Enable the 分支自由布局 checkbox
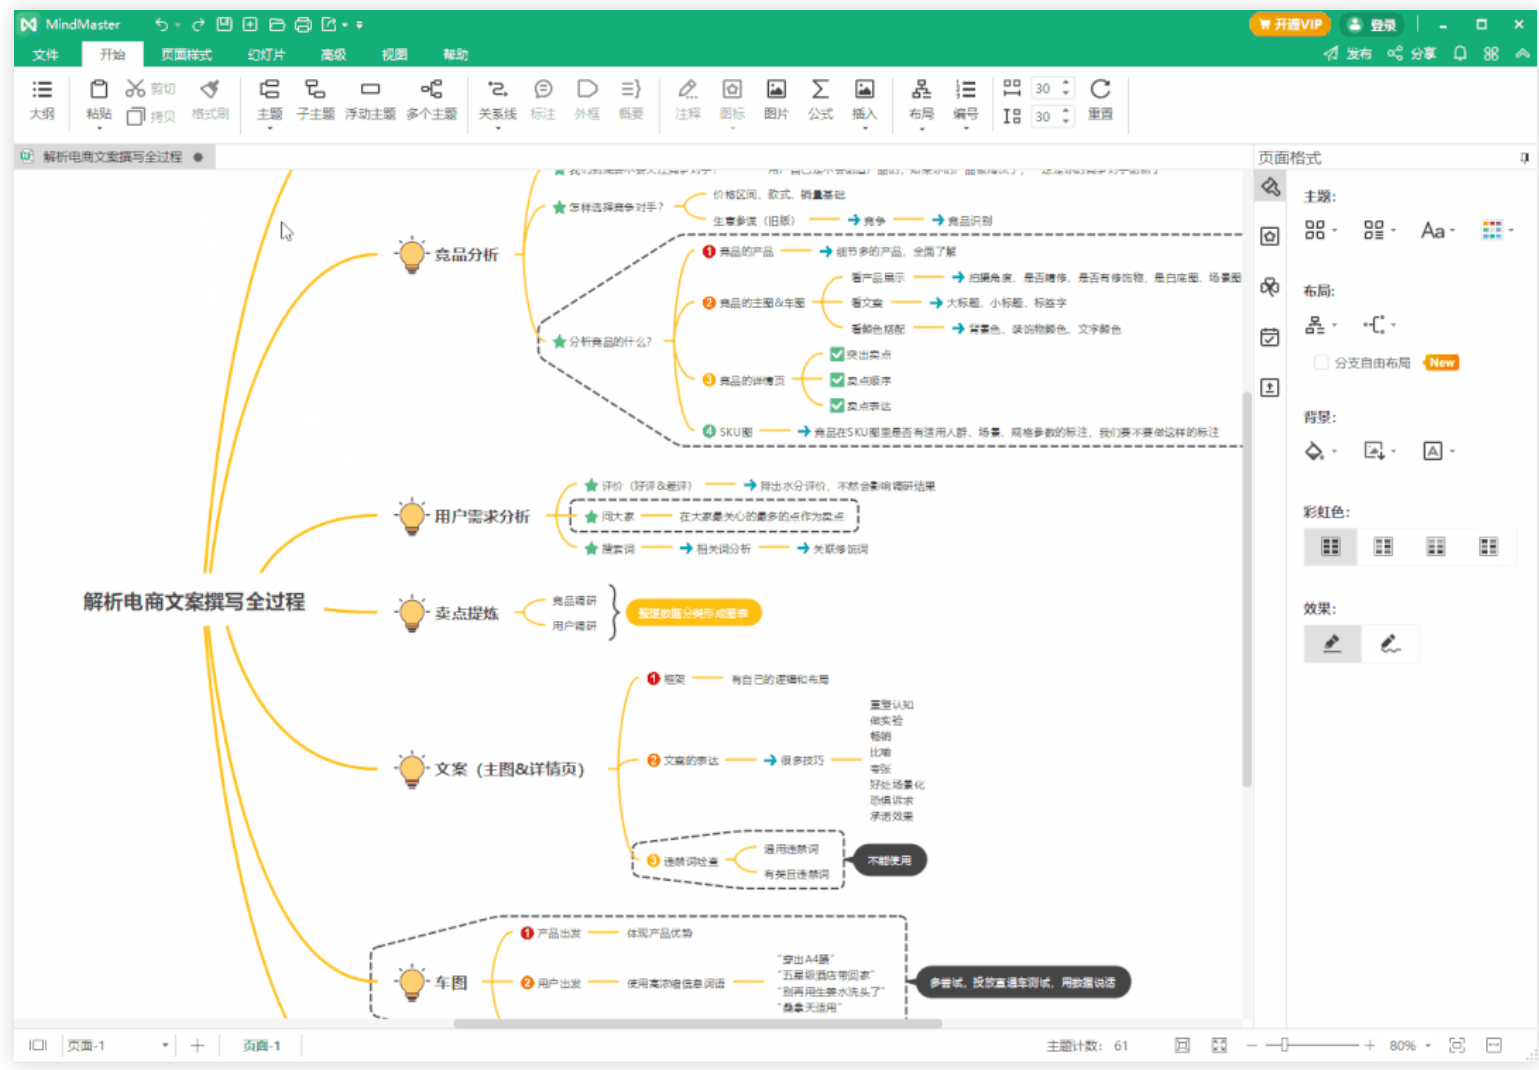The width and height of the screenshot is (1539, 1070). click(1321, 363)
